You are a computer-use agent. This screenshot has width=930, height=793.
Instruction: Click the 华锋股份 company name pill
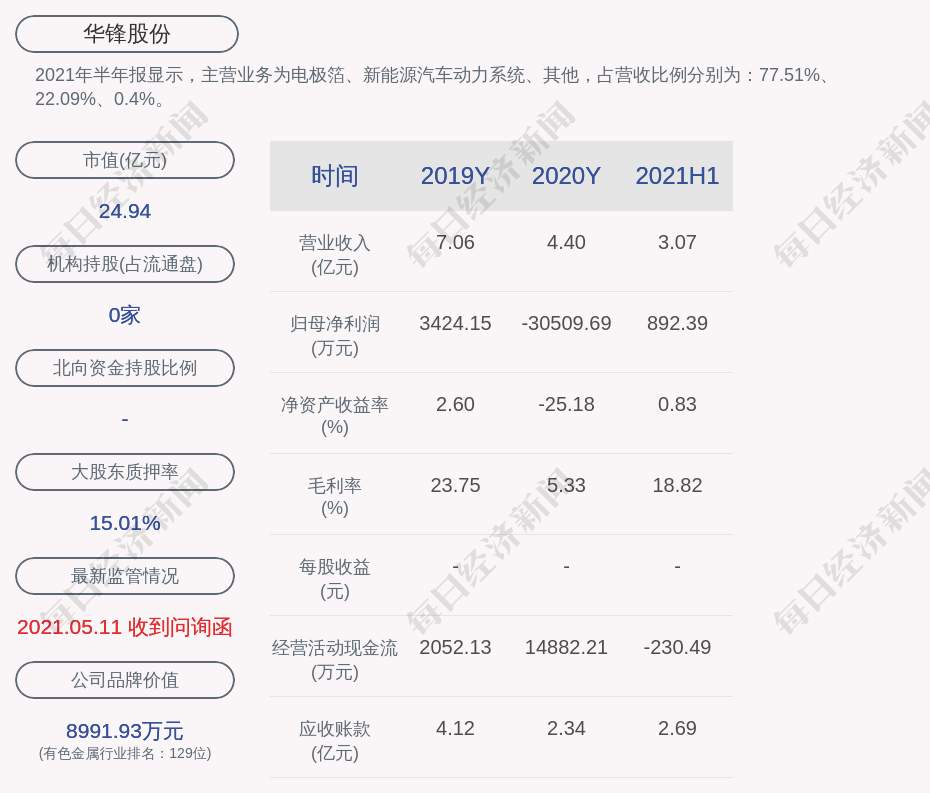pyautogui.click(x=127, y=34)
